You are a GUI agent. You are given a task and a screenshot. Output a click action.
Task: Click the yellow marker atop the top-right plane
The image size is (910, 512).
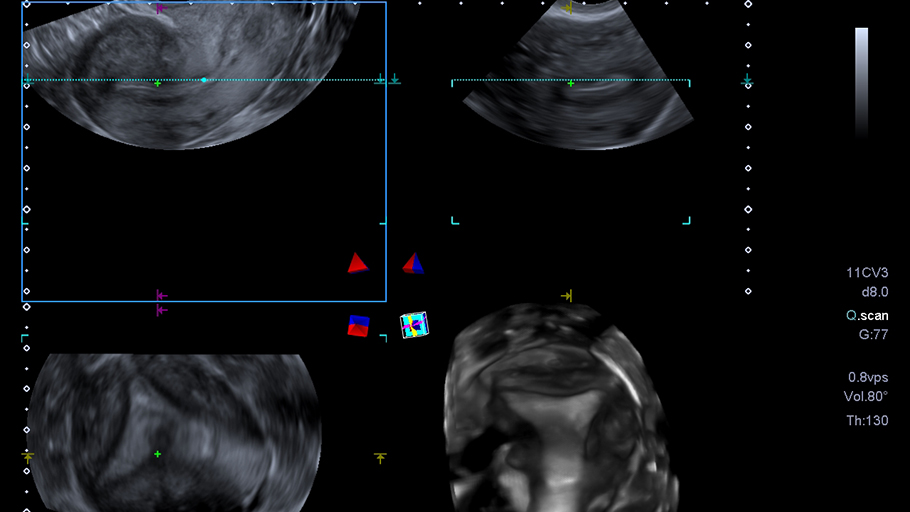[567, 8]
